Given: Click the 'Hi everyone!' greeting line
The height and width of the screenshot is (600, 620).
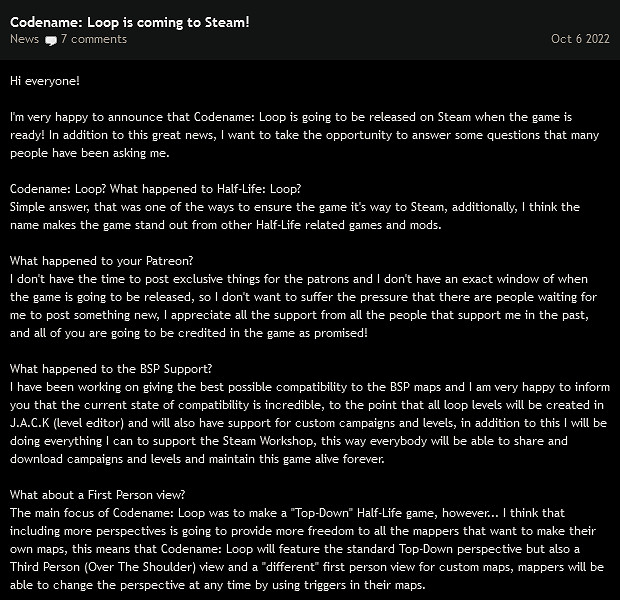Looking at the screenshot, I should click(x=44, y=80).
